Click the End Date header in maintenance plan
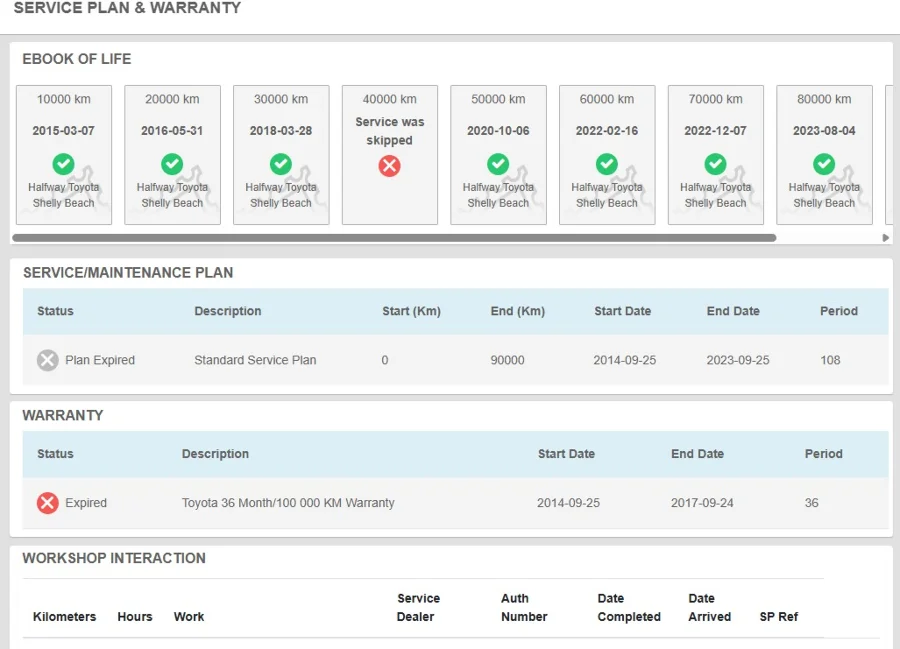Image resolution: width=900 pixels, height=649 pixels. [x=733, y=311]
